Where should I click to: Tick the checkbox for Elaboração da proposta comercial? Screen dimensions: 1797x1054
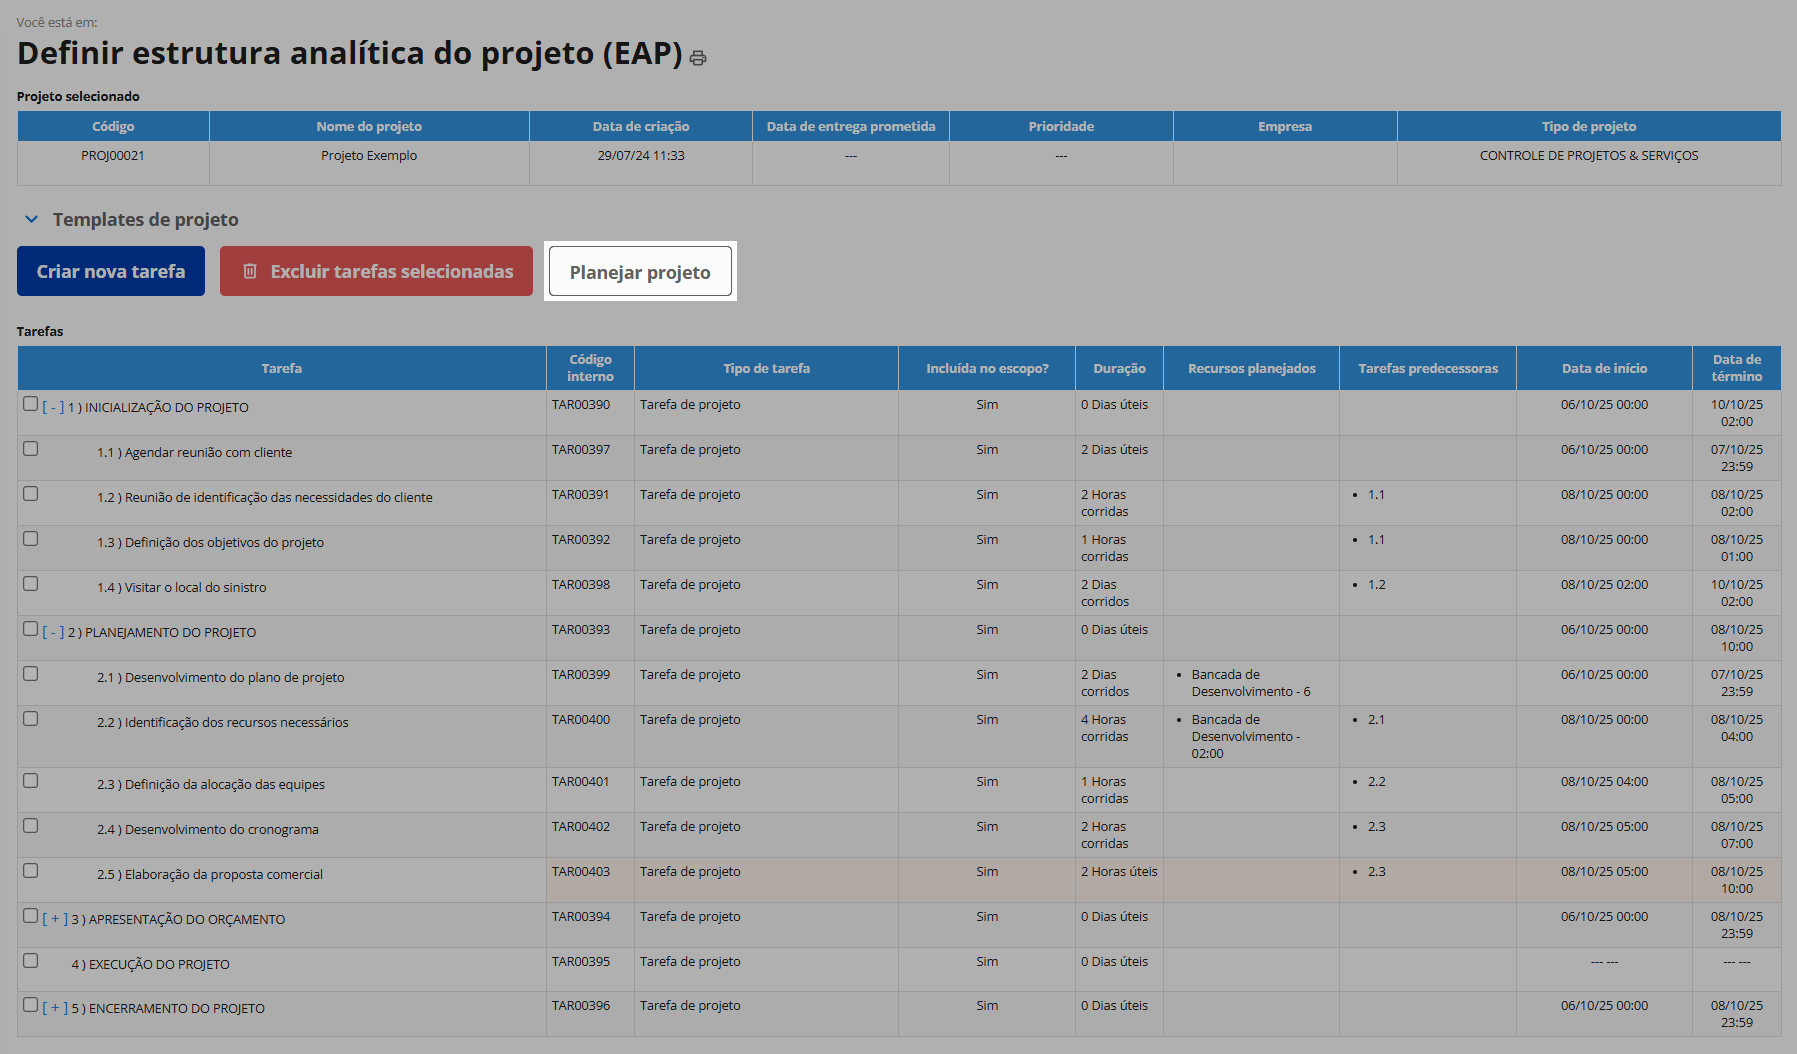click(31, 871)
